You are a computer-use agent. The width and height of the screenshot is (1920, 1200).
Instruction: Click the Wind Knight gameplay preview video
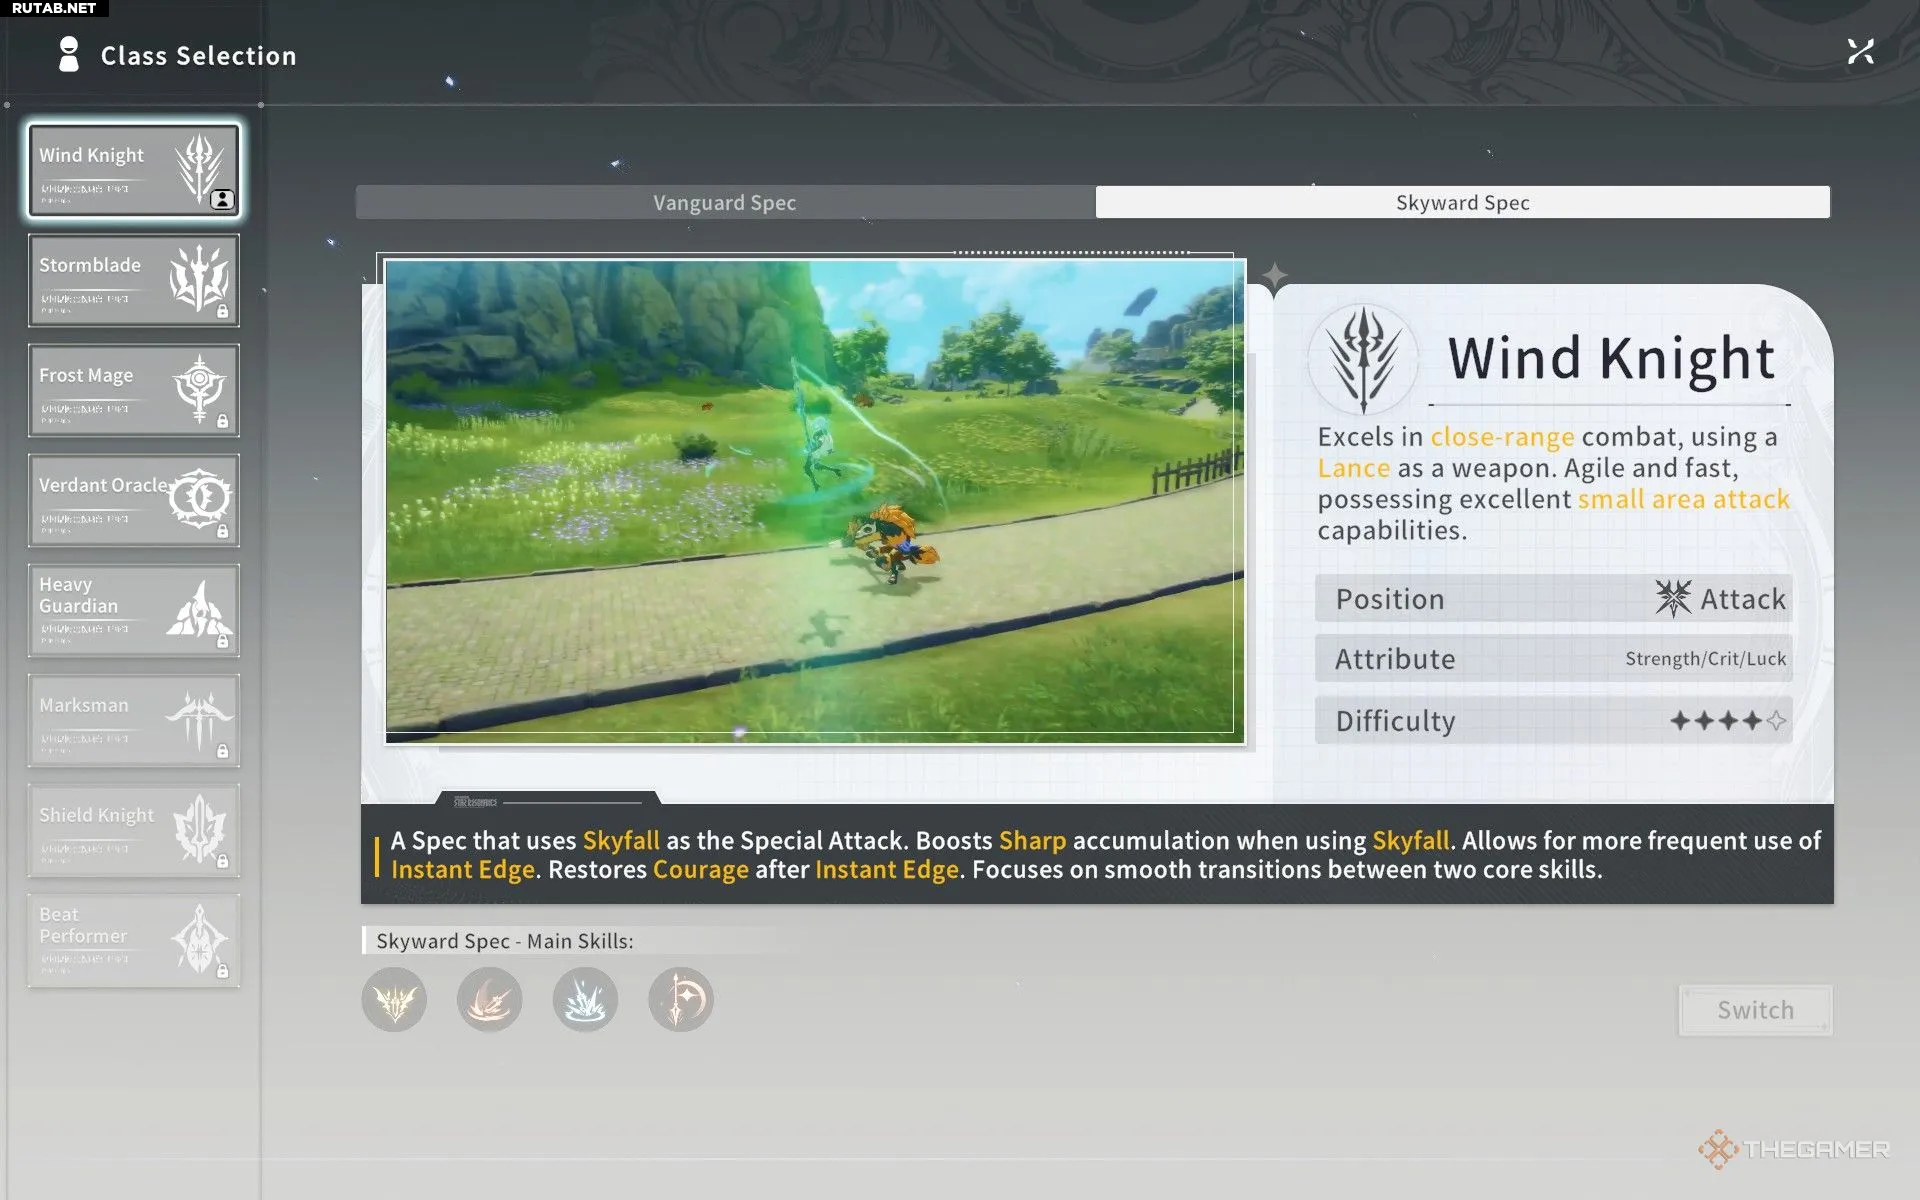[x=815, y=500]
